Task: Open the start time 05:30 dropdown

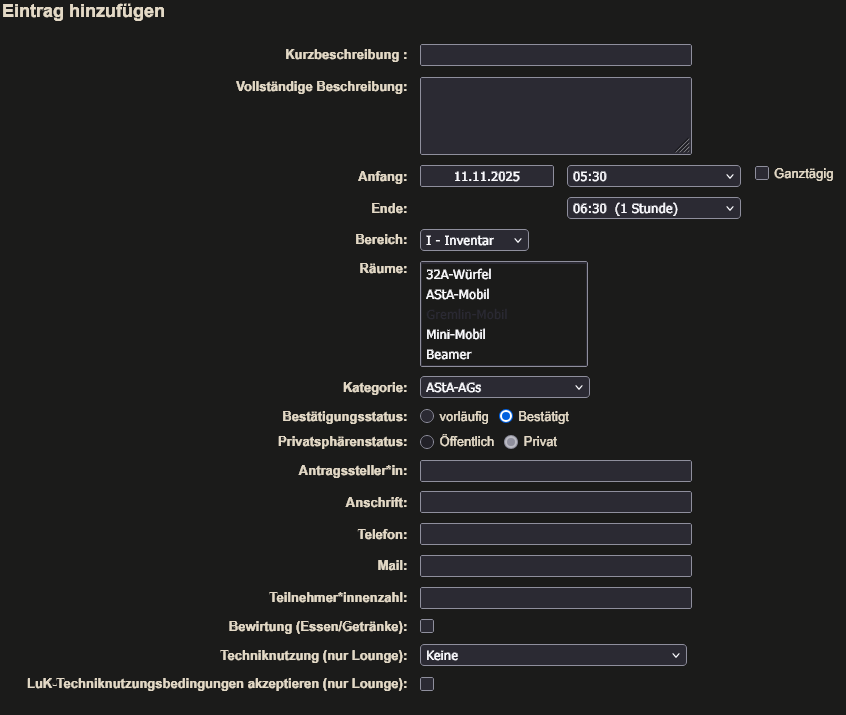Action: point(653,176)
